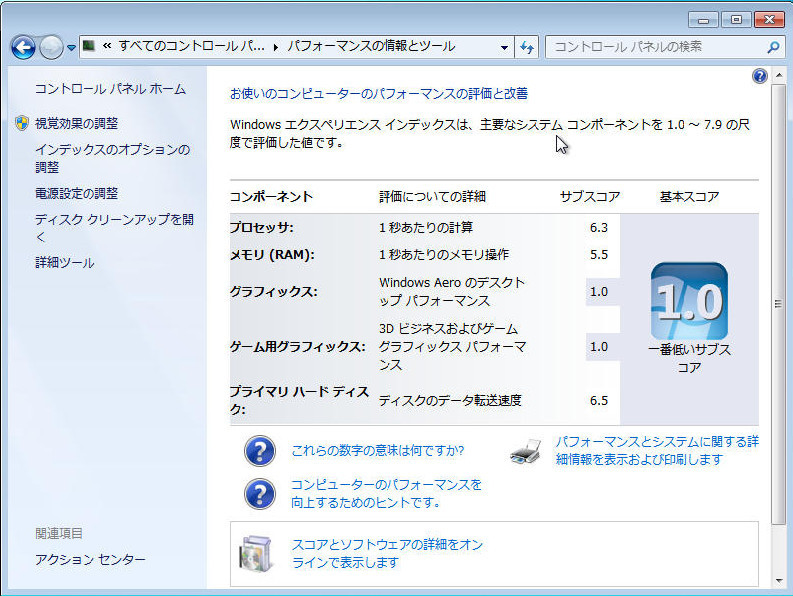
Task: Click the パフォーマンスの情報とツール breadcrumb
Action: [371, 47]
